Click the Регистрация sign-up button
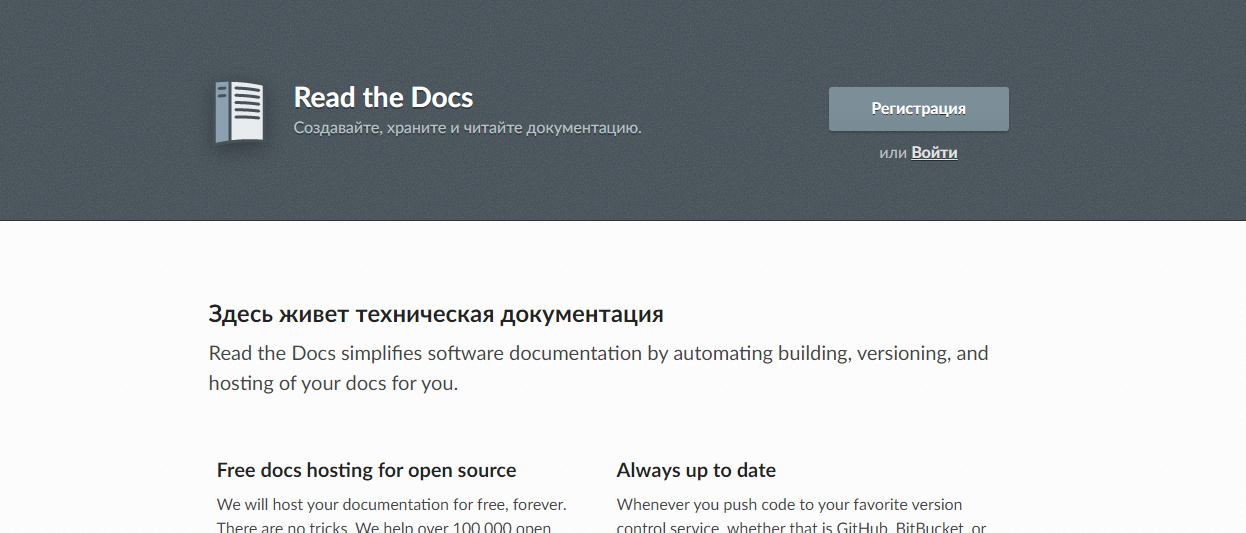 pos(918,109)
